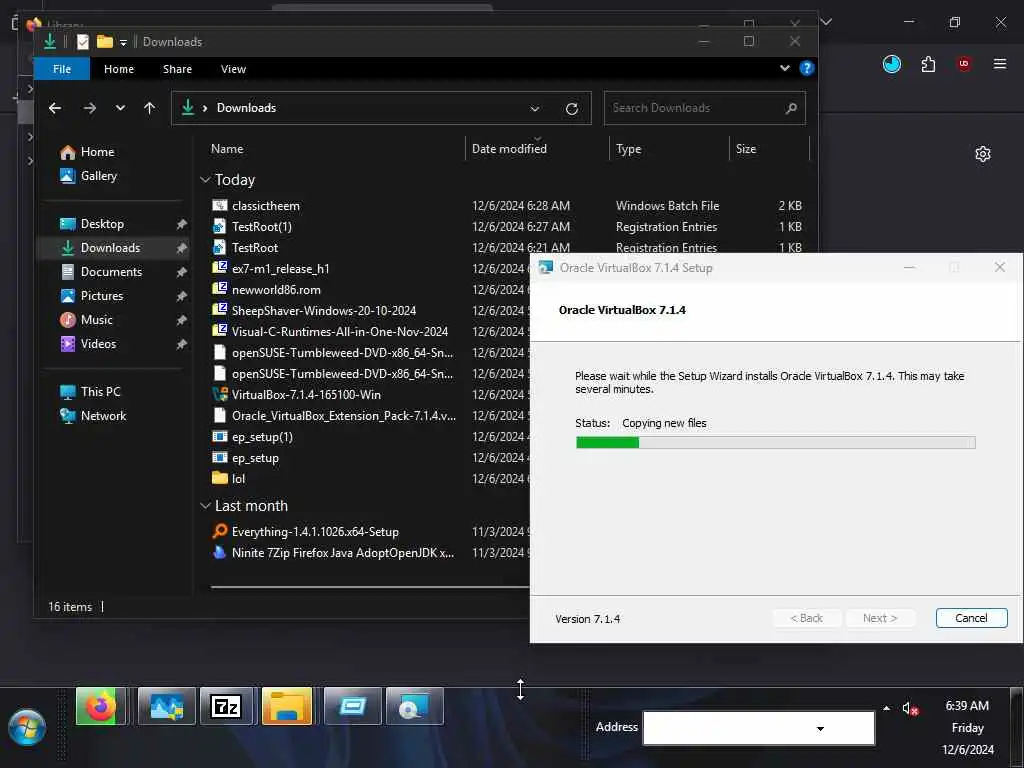
Task: Go back in File Explorer
Action: point(55,108)
